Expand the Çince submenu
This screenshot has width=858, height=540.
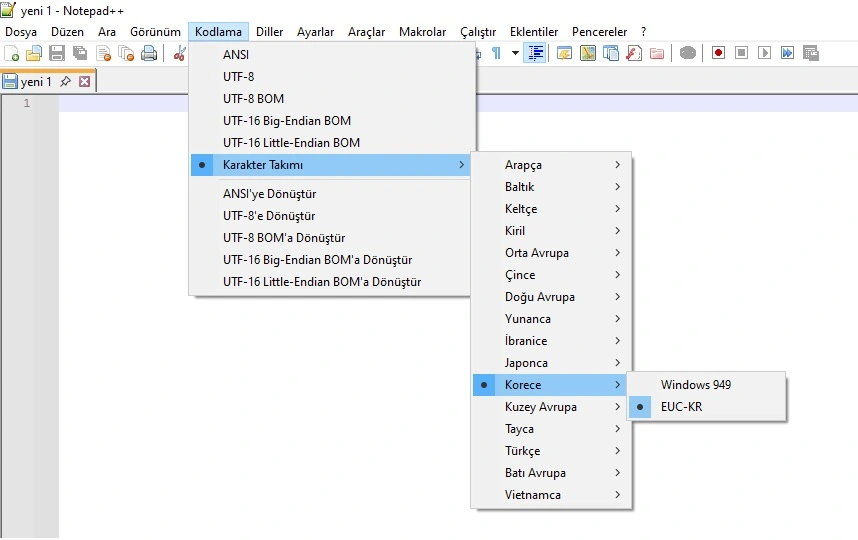pyautogui.click(x=552, y=275)
